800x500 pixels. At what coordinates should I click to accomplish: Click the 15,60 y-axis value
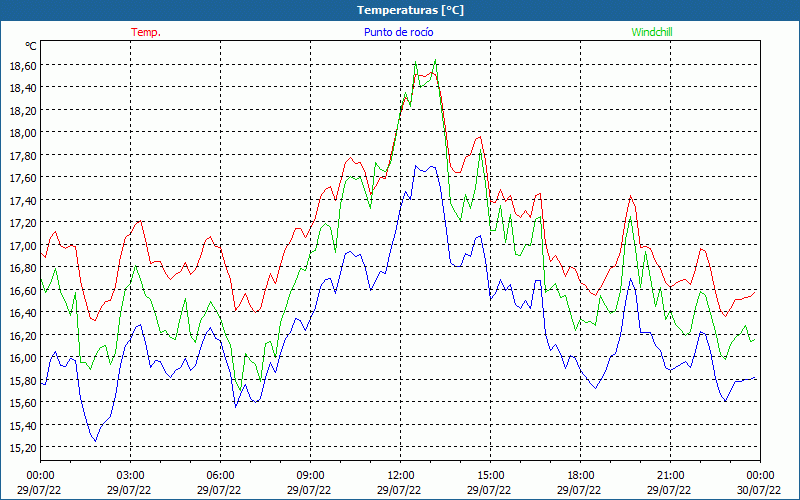[x=23, y=403]
